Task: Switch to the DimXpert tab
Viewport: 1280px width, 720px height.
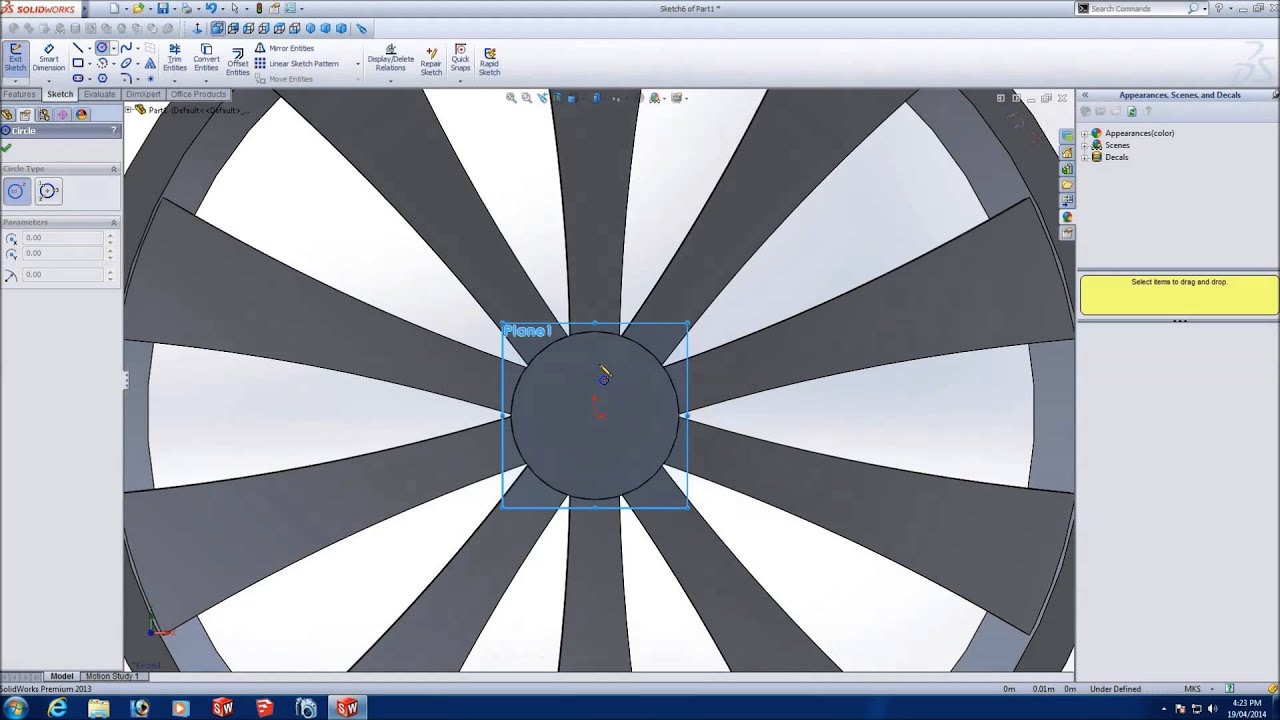Action: [x=143, y=94]
